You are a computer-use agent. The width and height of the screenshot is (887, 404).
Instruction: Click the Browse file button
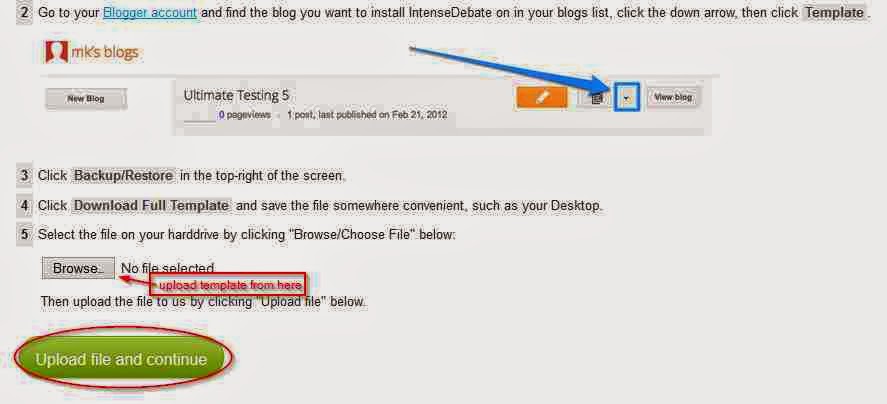(x=77, y=268)
